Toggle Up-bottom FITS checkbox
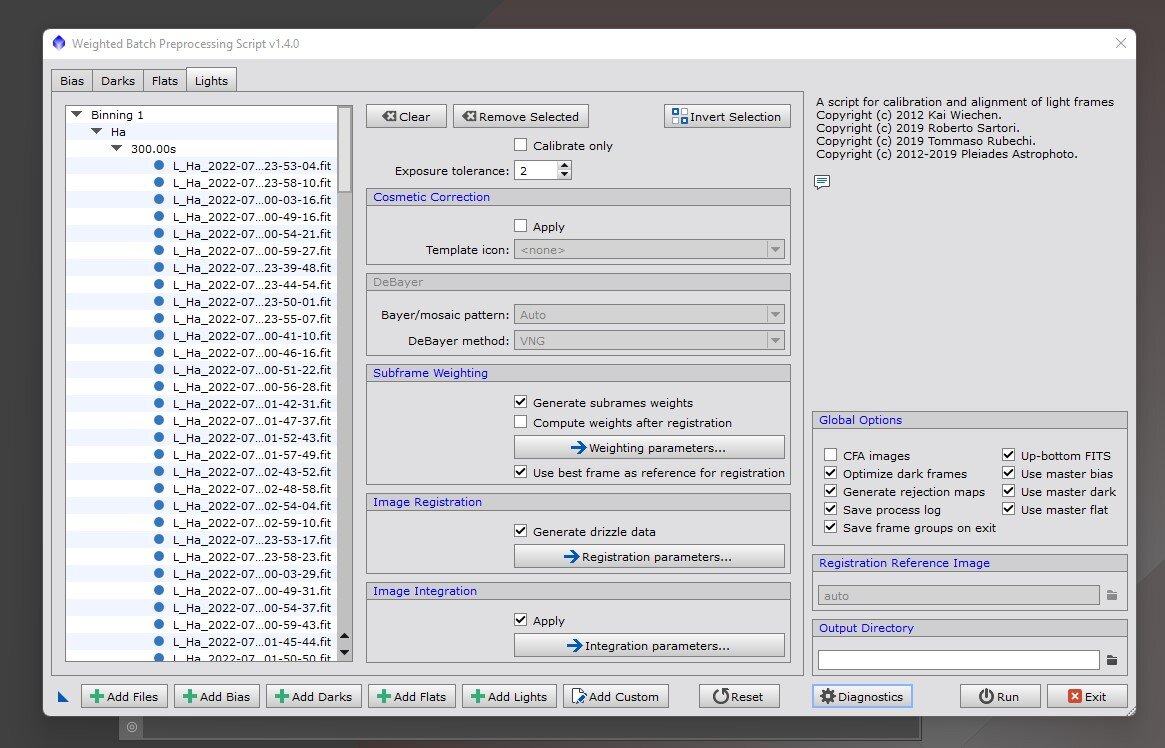This screenshot has height=748, width=1165. click(x=1008, y=455)
